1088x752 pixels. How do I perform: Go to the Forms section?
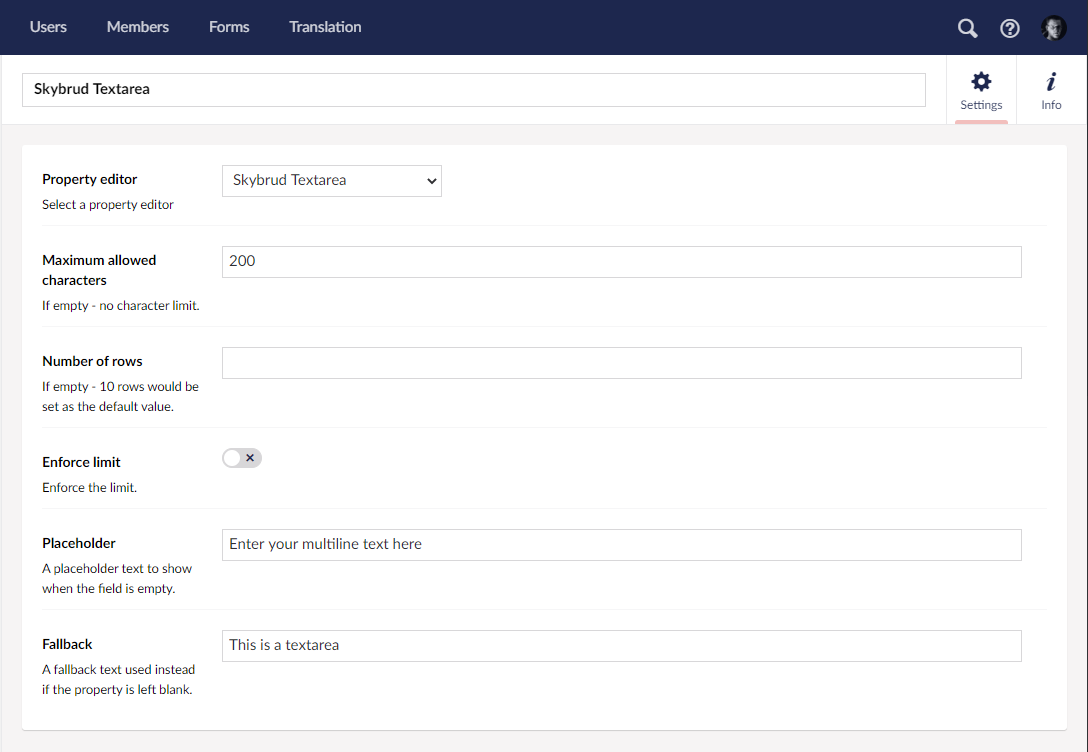(229, 27)
